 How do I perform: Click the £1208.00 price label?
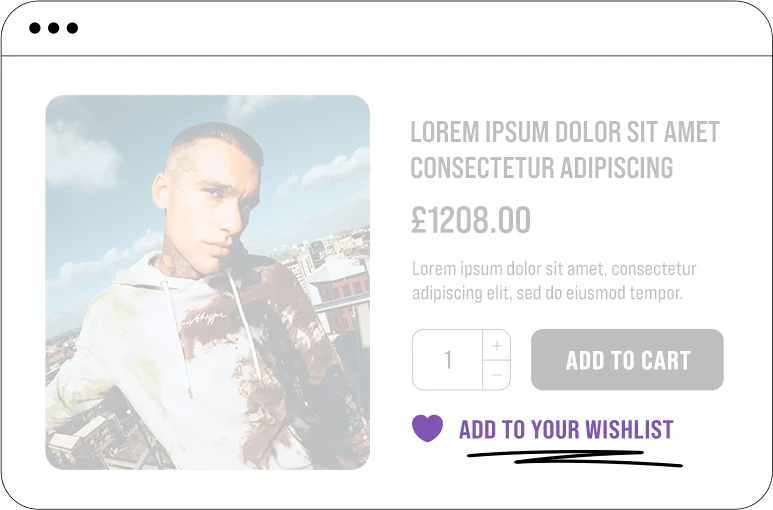click(x=471, y=220)
